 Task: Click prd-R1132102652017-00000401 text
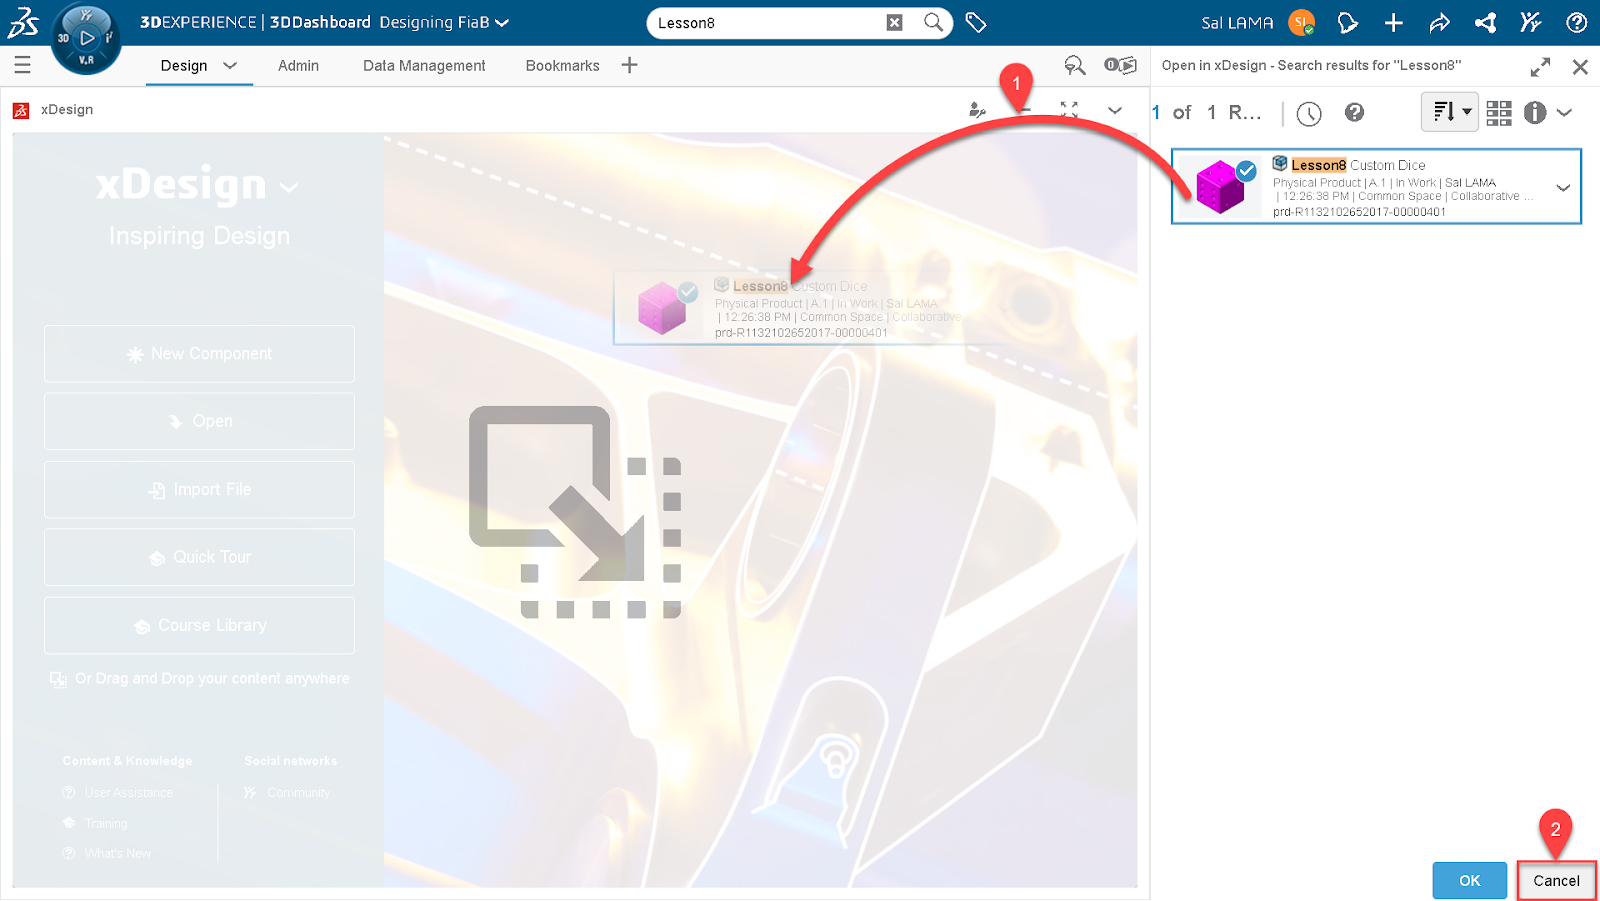tap(1359, 212)
